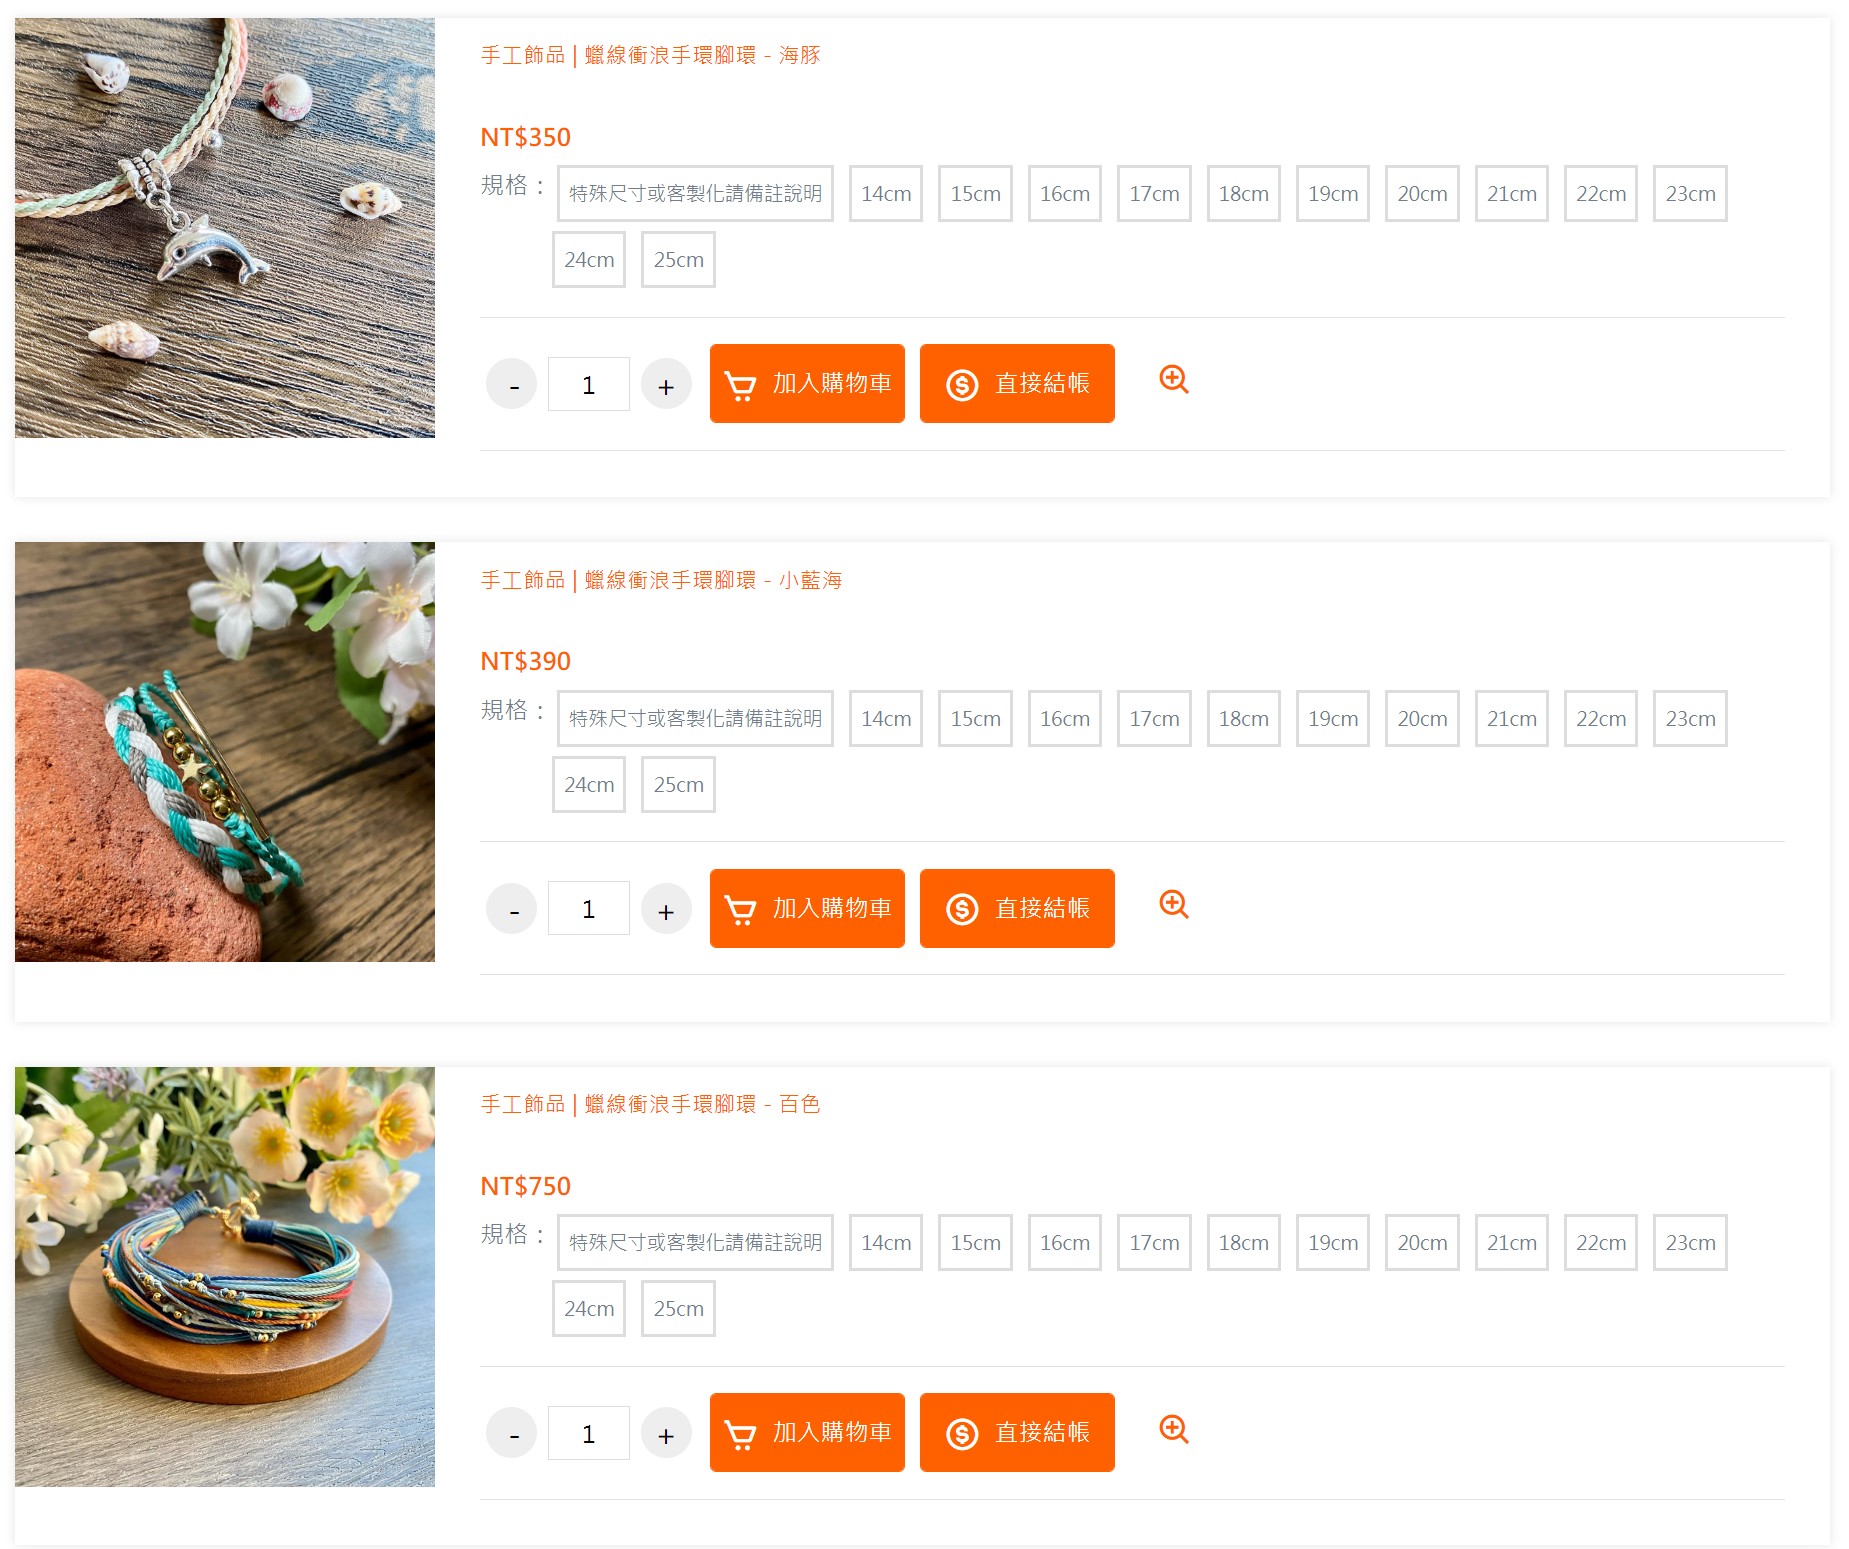Viewport: 1849px width, 1549px height.
Task: Select 25cm size for NT$750 bracelet
Action: coord(678,1309)
